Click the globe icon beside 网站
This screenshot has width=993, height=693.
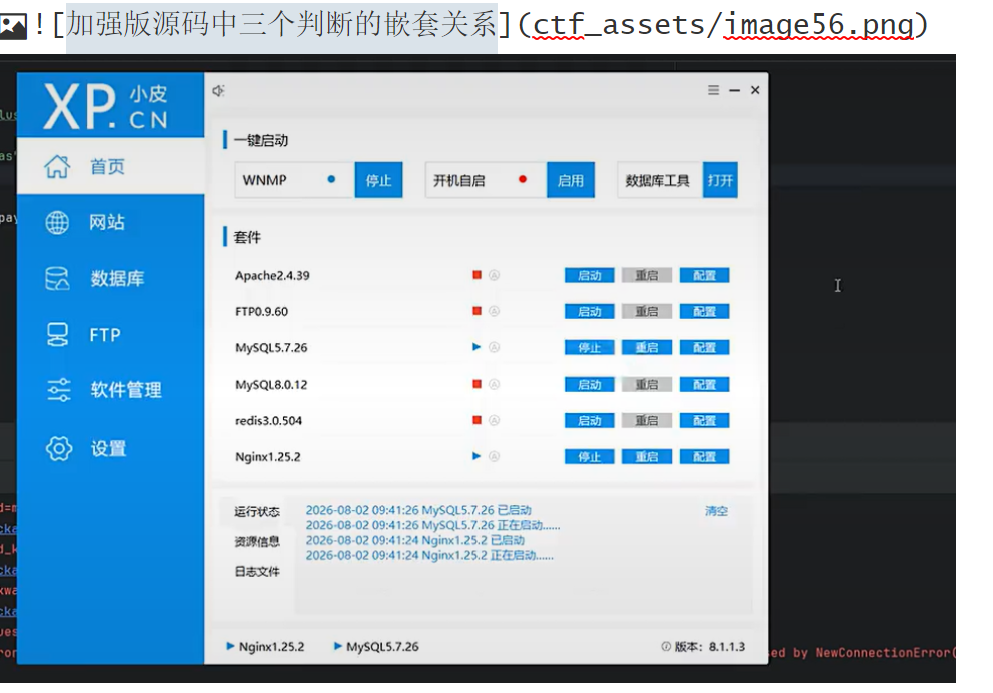pos(57,222)
